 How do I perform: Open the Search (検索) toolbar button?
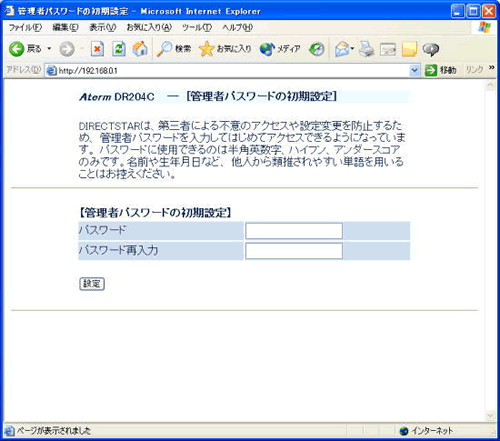pos(174,49)
